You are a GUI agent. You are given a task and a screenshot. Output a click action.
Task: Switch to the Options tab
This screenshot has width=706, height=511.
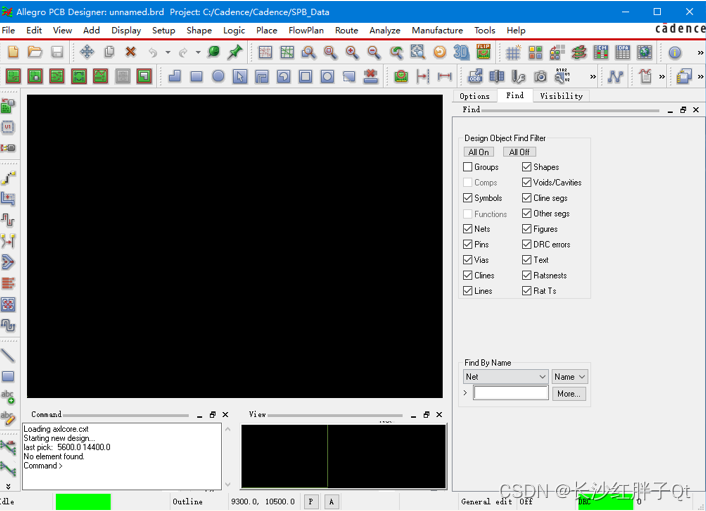(475, 96)
